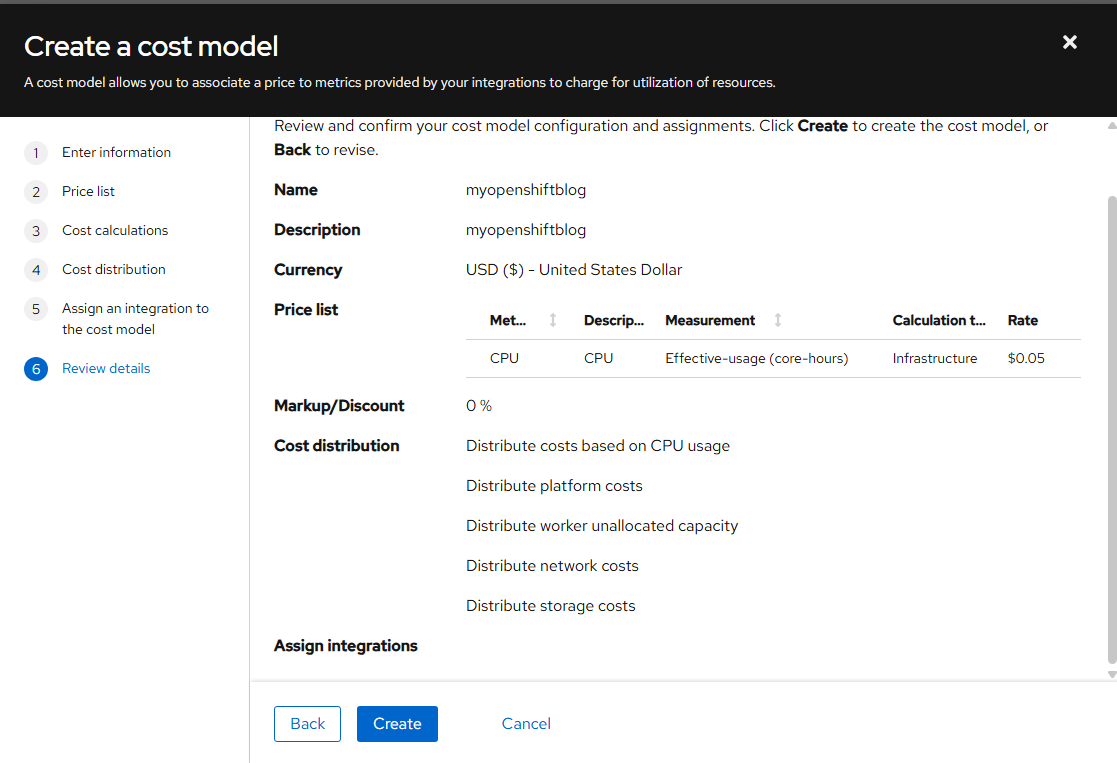
Task: Open the Cost calculations wizard step
Action: [115, 230]
